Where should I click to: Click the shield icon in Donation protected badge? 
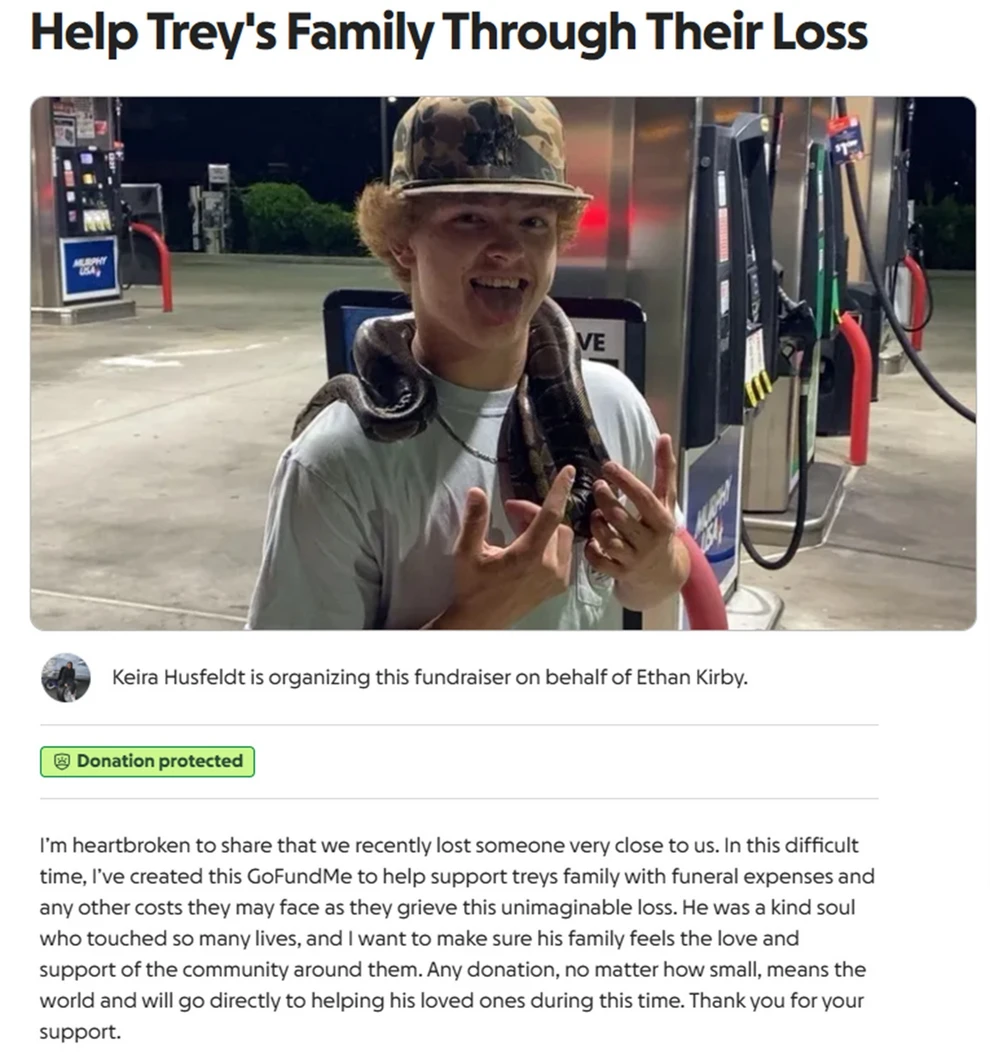[61, 762]
